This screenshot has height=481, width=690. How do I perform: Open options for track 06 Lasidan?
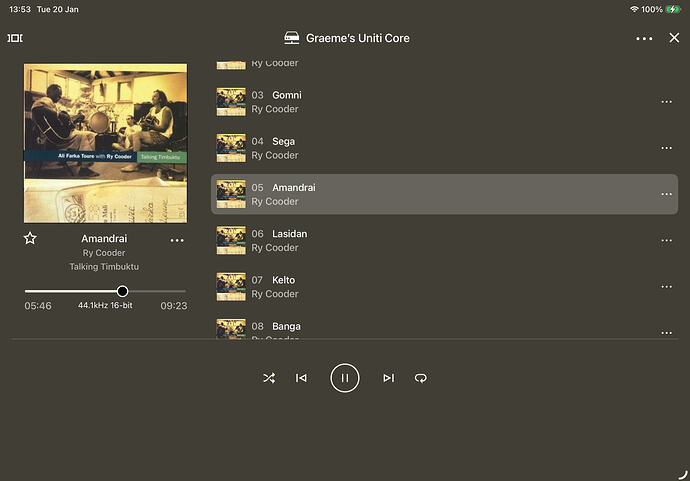pyautogui.click(x=666, y=241)
